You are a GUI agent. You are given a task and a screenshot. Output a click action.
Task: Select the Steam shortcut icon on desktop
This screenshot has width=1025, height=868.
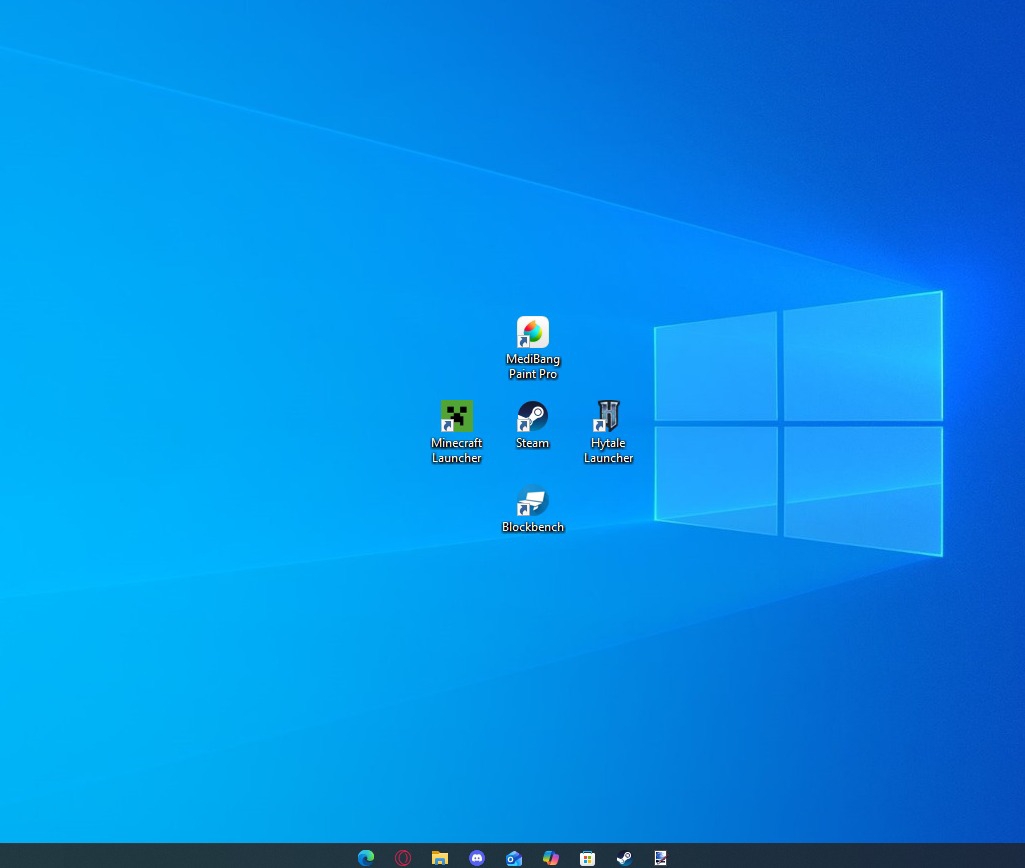(x=533, y=416)
